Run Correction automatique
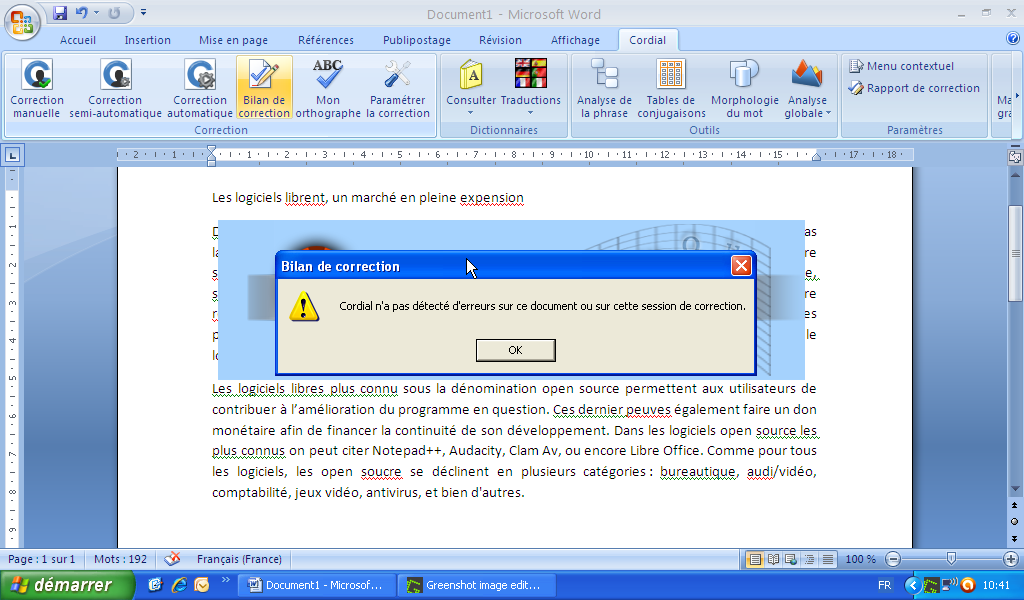Viewport: 1024px width, 600px height. tap(200, 88)
